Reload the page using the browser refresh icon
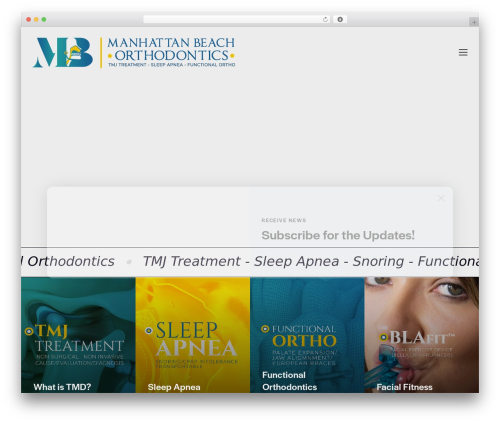 325,20
